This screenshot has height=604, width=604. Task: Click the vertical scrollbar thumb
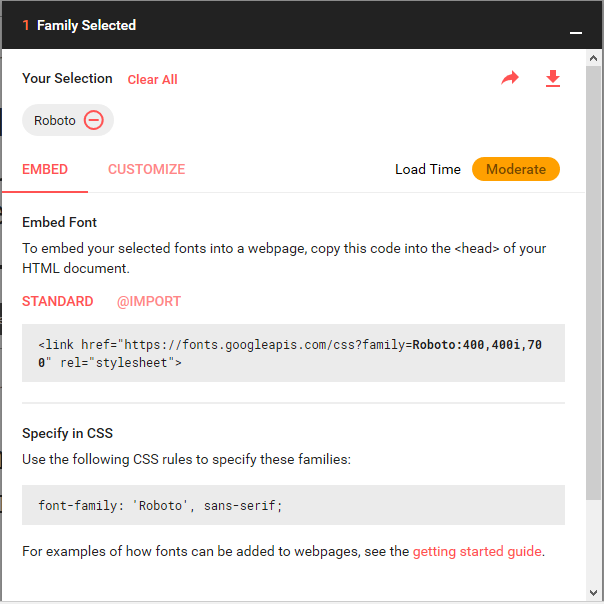click(593, 283)
